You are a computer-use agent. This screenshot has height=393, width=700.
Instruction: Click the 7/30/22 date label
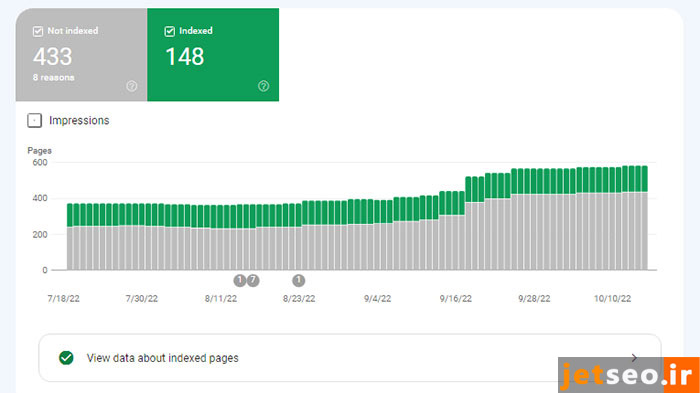142,299
